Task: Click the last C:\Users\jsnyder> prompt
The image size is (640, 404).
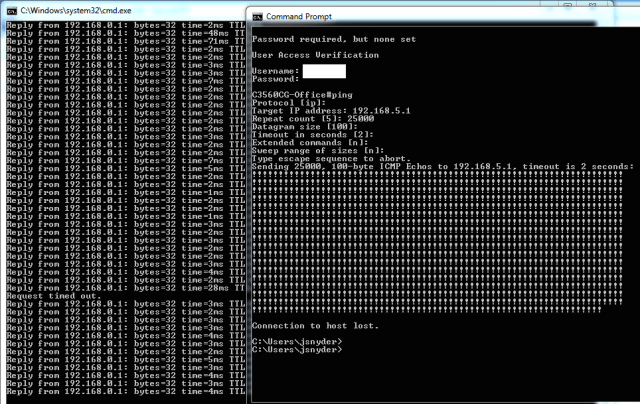Action: tap(297, 351)
